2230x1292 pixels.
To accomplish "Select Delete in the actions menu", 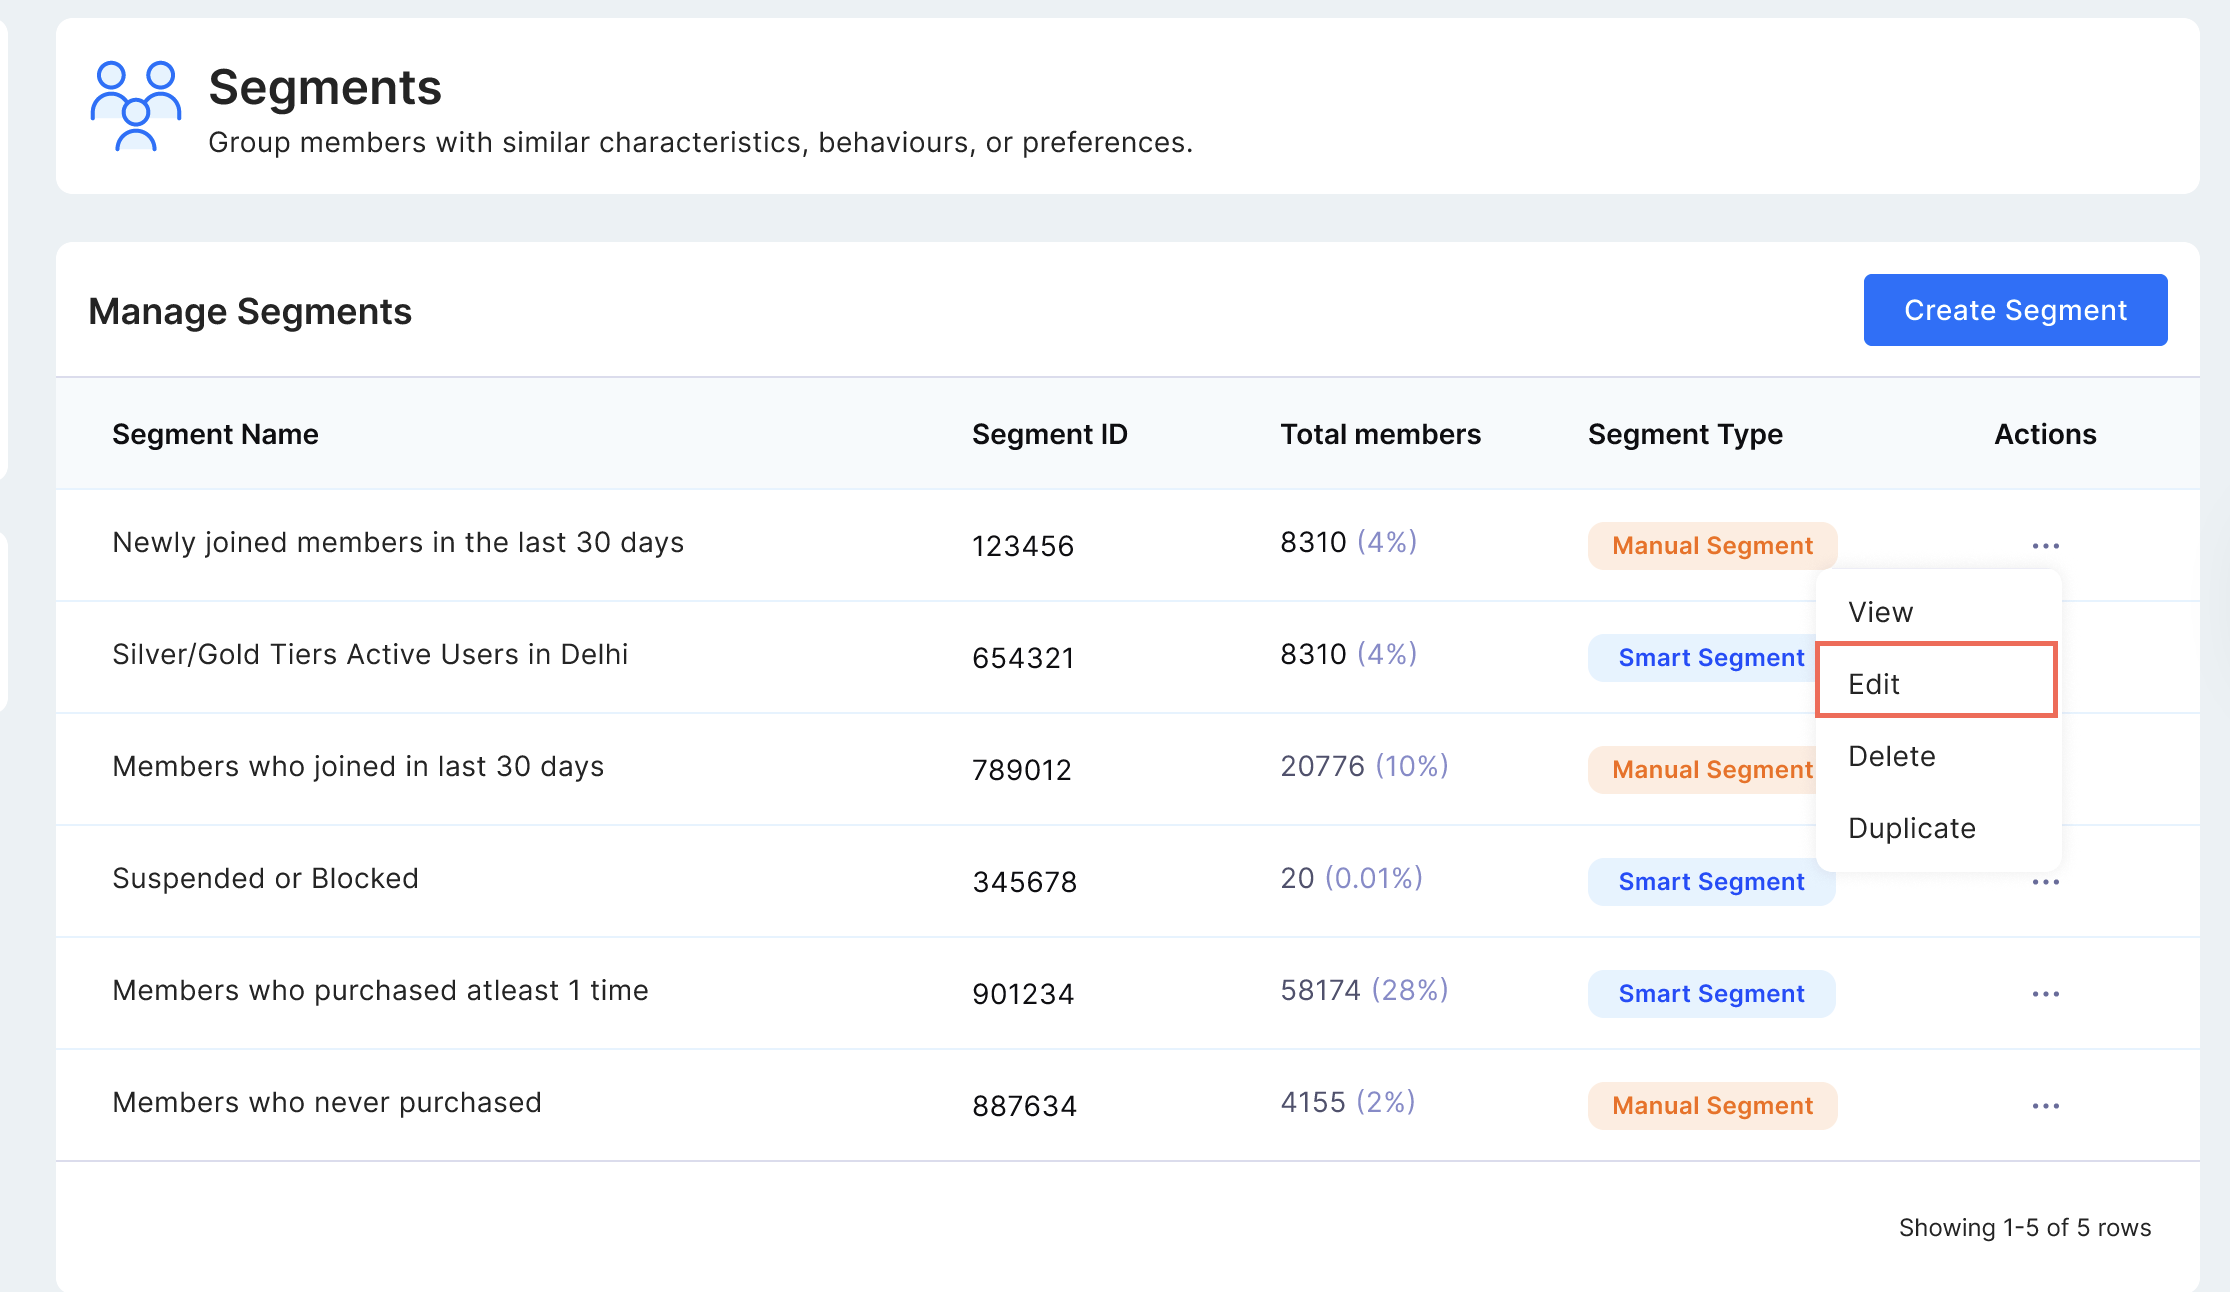I will [x=1891, y=756].
